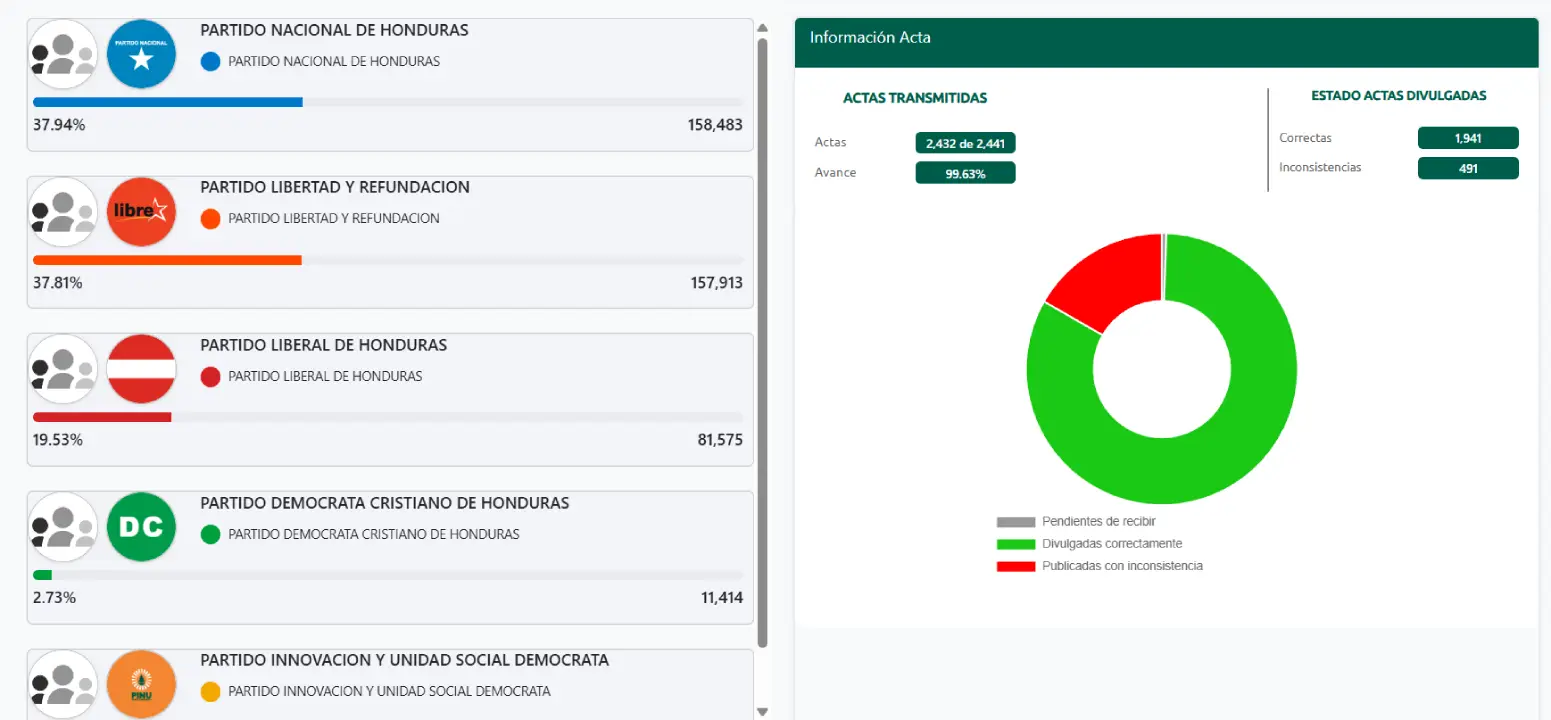Click the scrollbar down arrow
Viewport: 1551px width, 720px height.
click(x=762, y=709)
